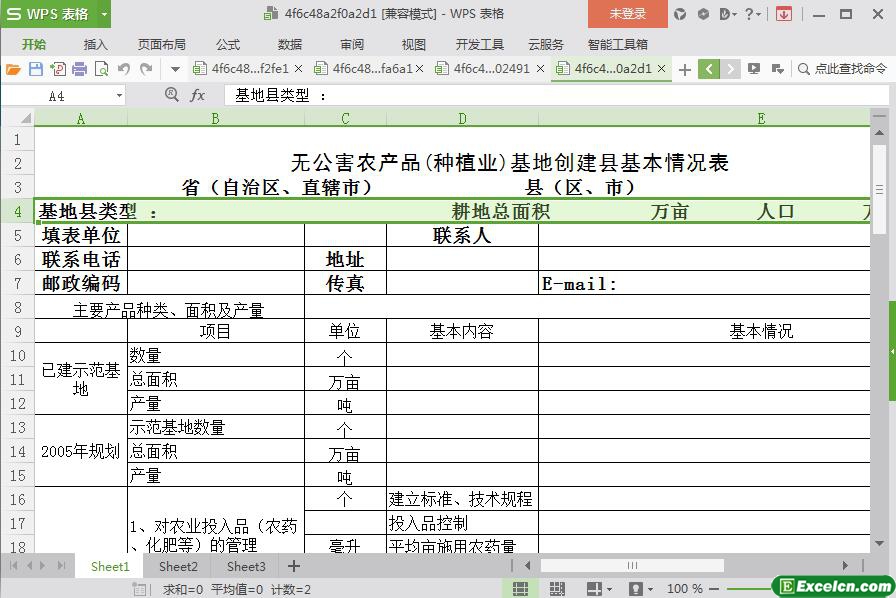Click the zoom out minus button

[x=714, y=589]
